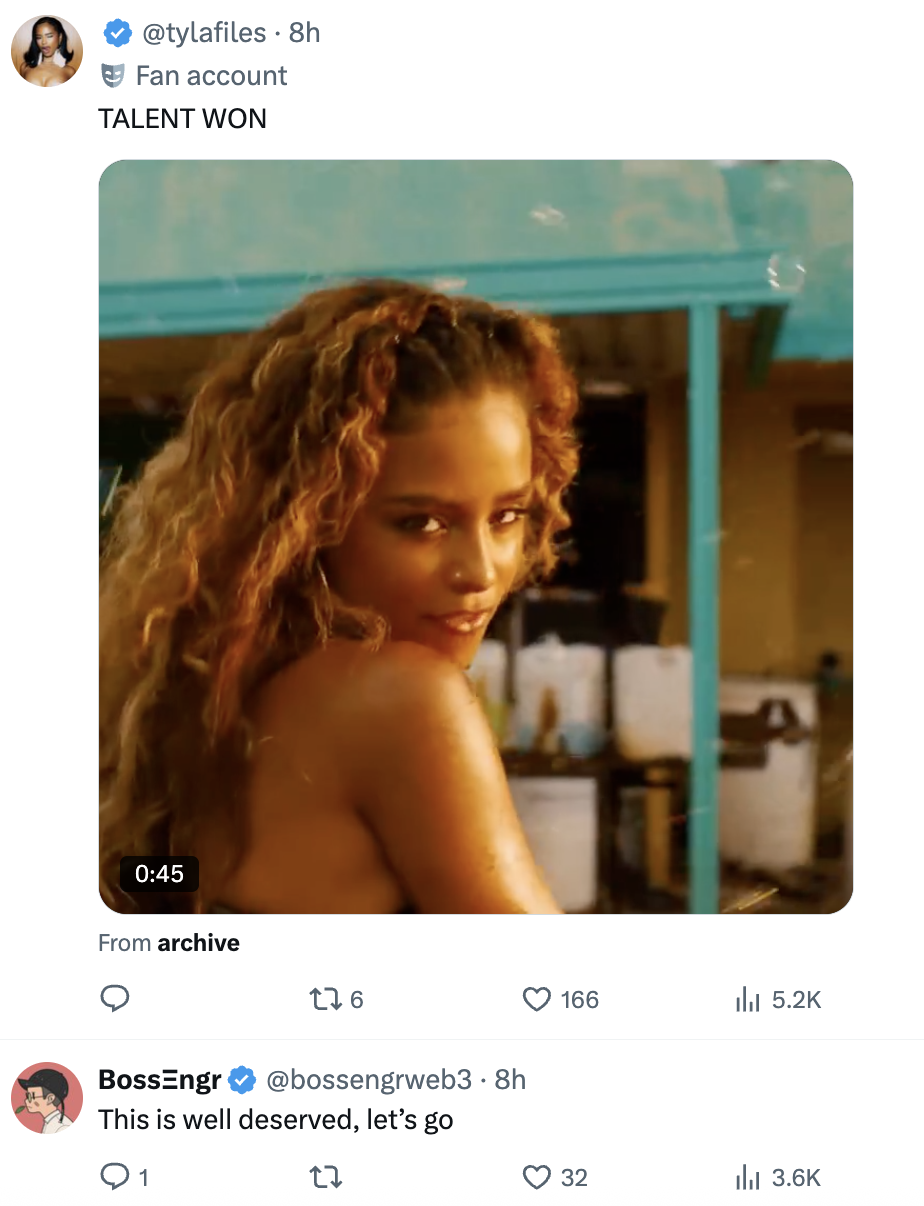Repost the TALENT WON post
This screenshot has width=924, height=1206.
[x=323, y=999]
